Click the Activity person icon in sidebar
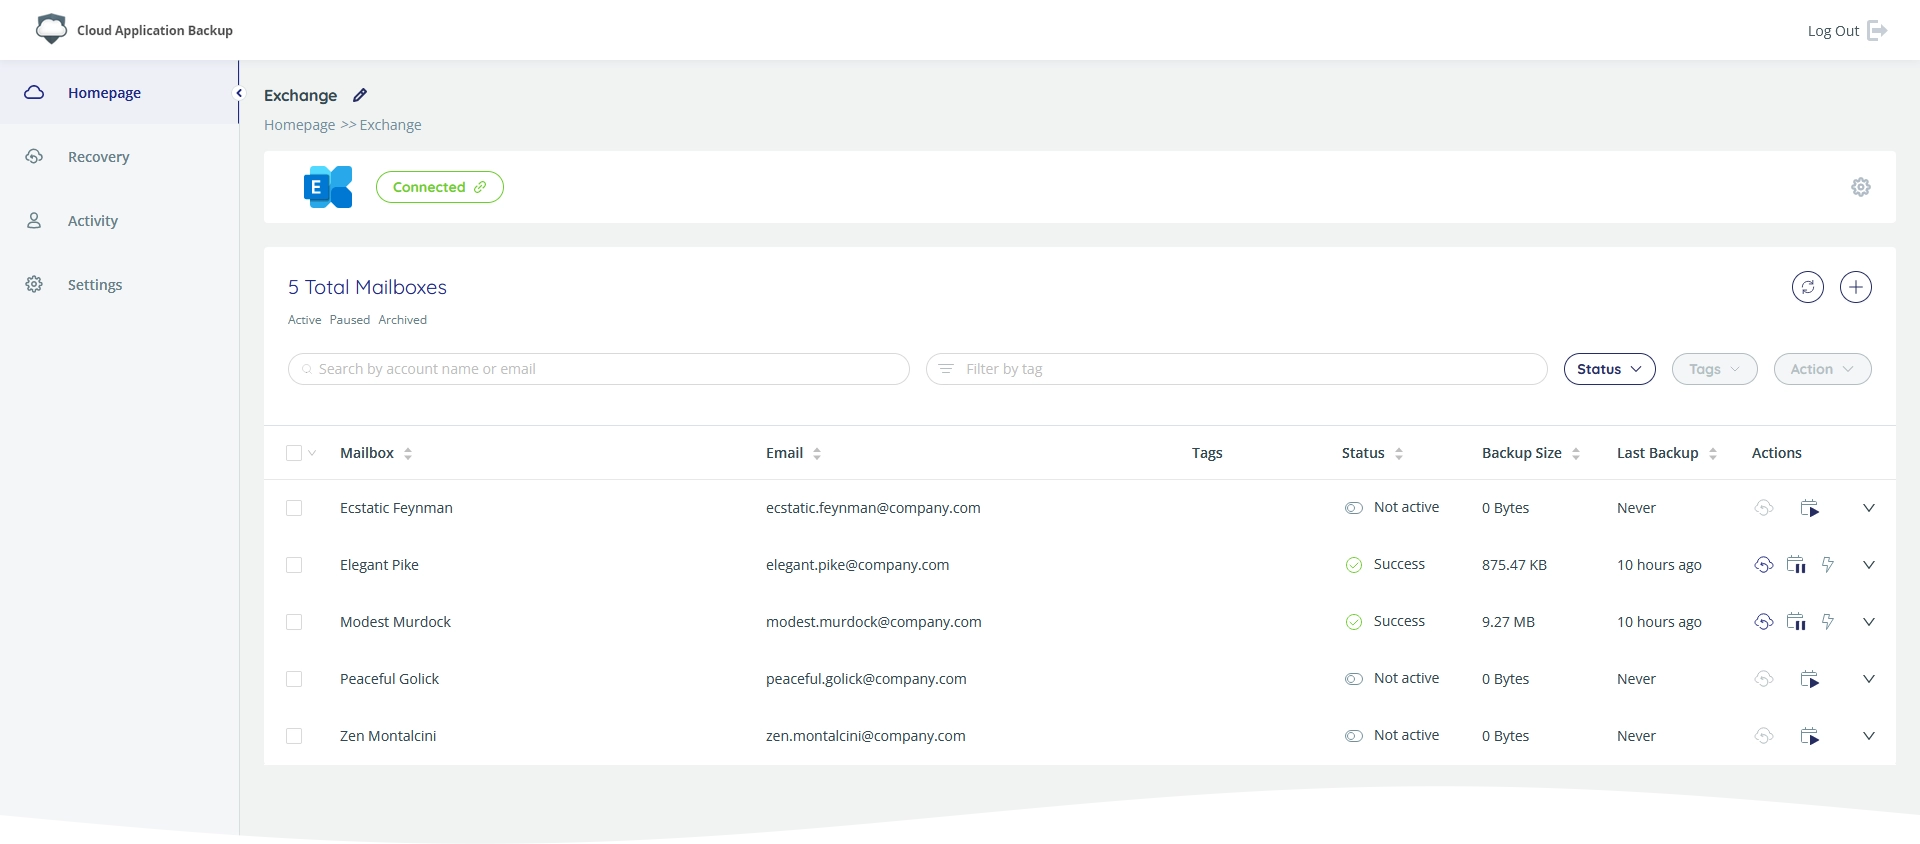 click(x=34, y=220)
